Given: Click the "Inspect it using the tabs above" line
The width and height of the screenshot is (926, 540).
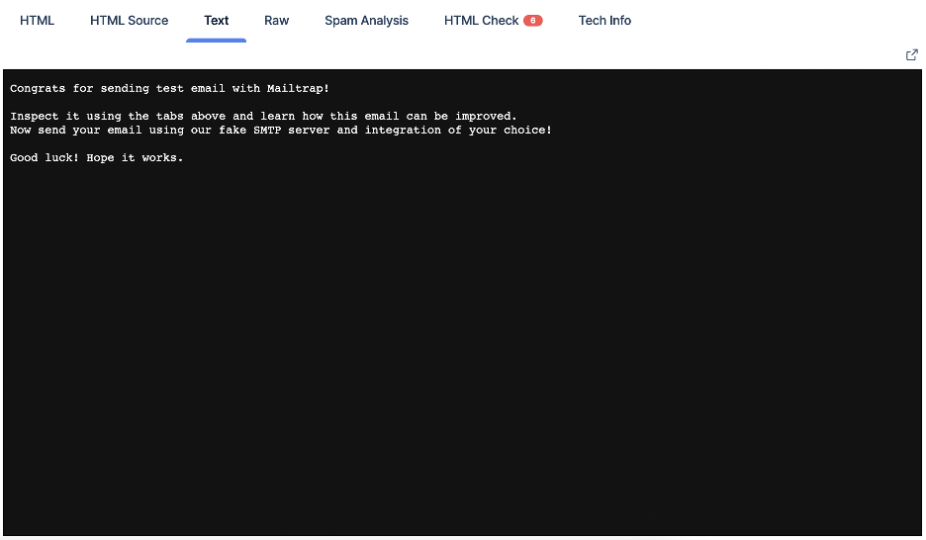Looking at the screenshot, I should point(263,116).
